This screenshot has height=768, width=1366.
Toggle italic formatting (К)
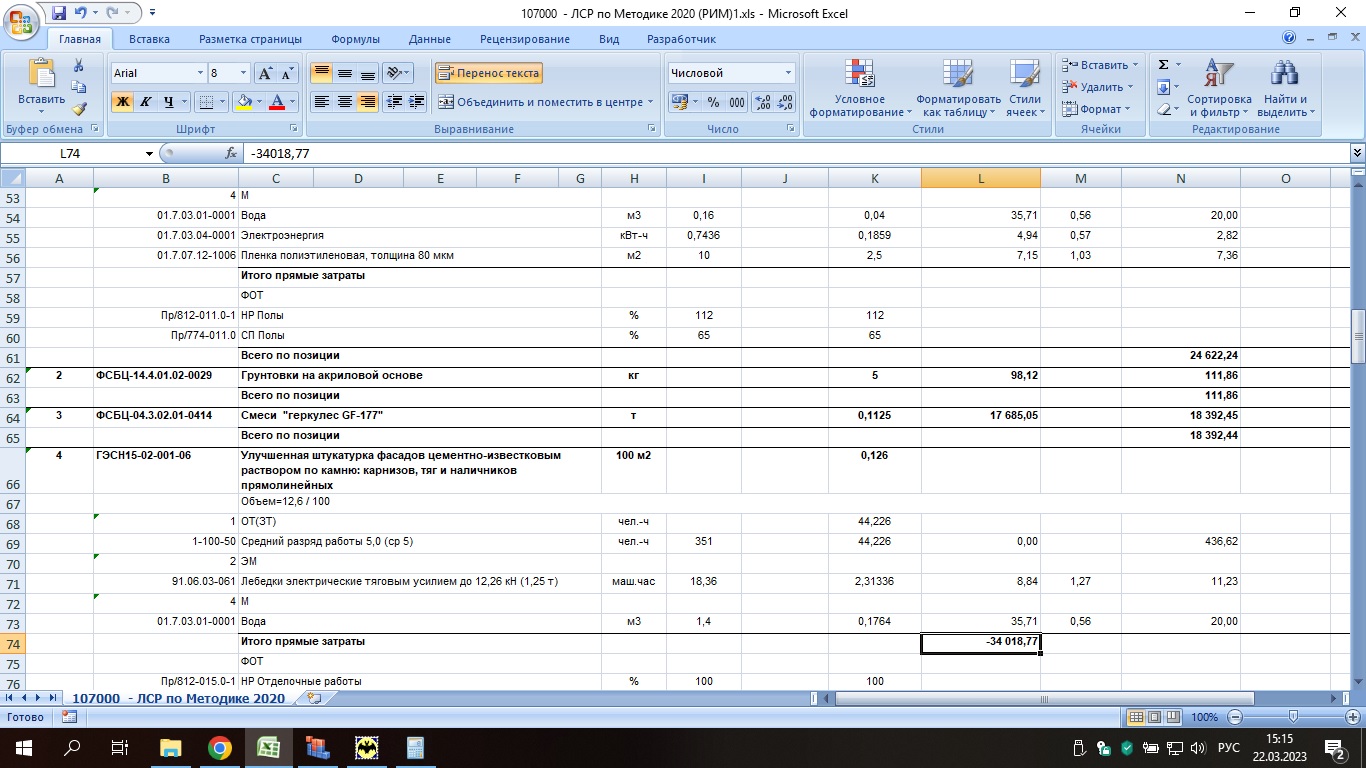point(146,102)
